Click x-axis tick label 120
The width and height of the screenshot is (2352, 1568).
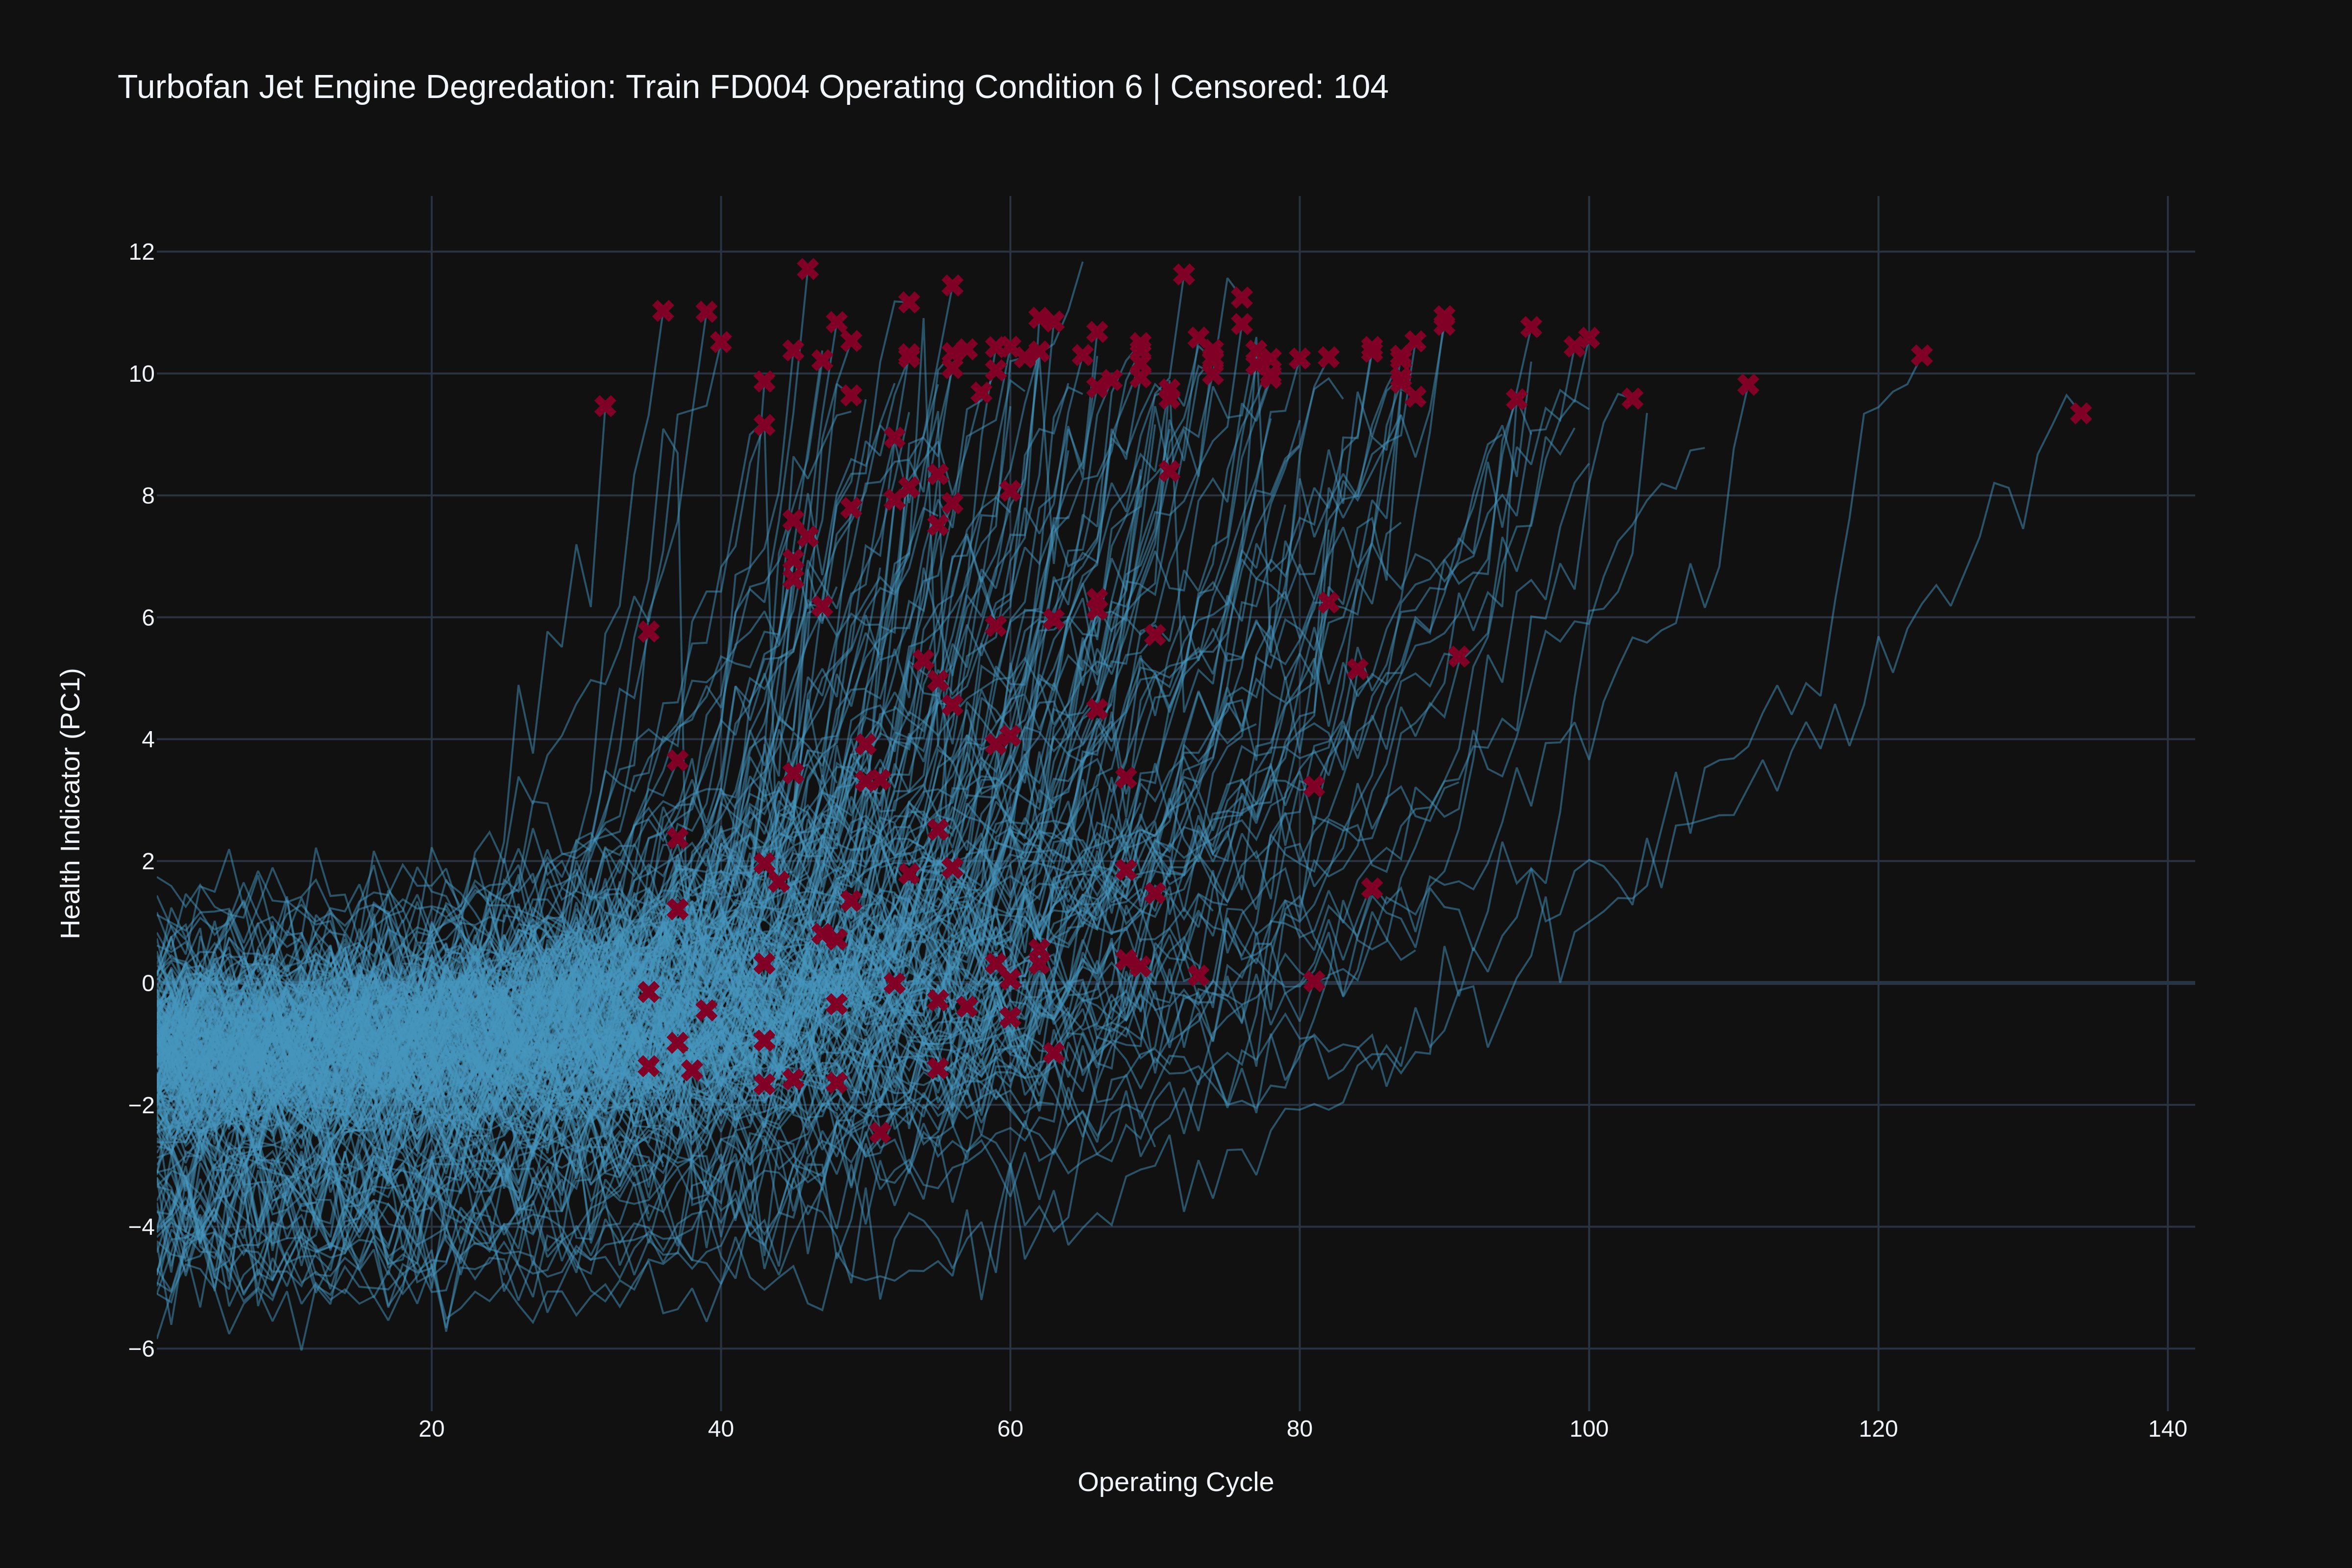click(x=1878, y=1429)
